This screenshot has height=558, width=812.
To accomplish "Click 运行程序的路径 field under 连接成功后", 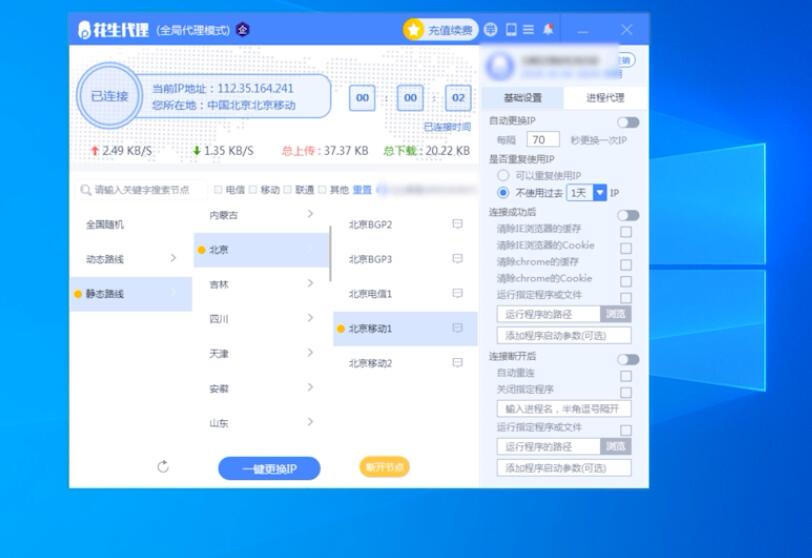I will (x=549, y=314).
